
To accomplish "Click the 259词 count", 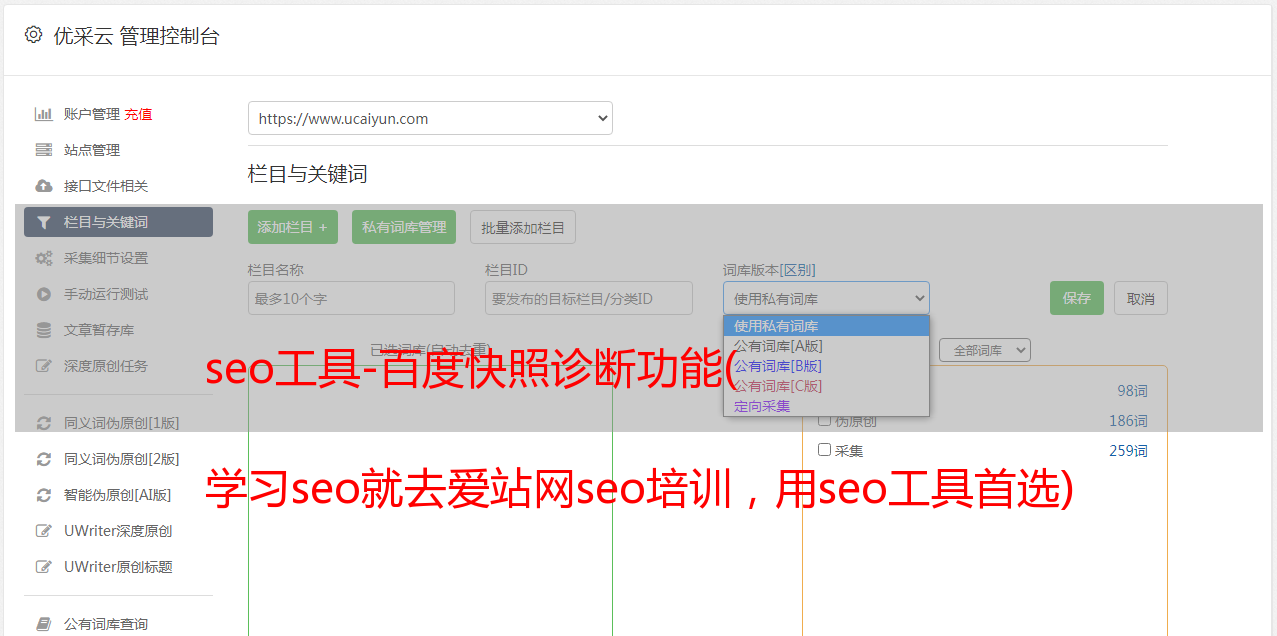I will click(1128, 451).
